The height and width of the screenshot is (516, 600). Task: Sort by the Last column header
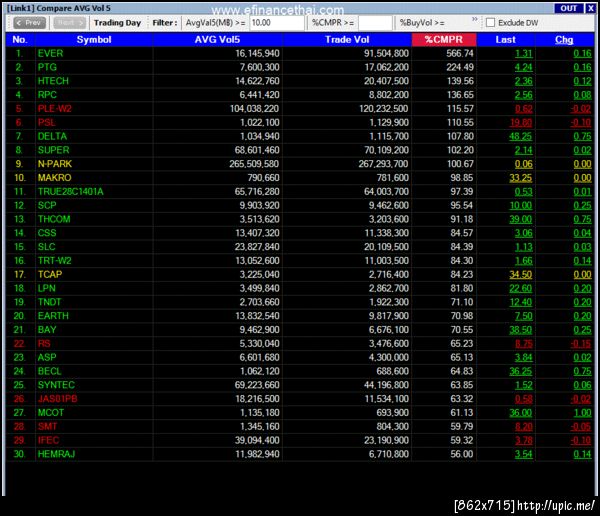click(x=505, y=40)
